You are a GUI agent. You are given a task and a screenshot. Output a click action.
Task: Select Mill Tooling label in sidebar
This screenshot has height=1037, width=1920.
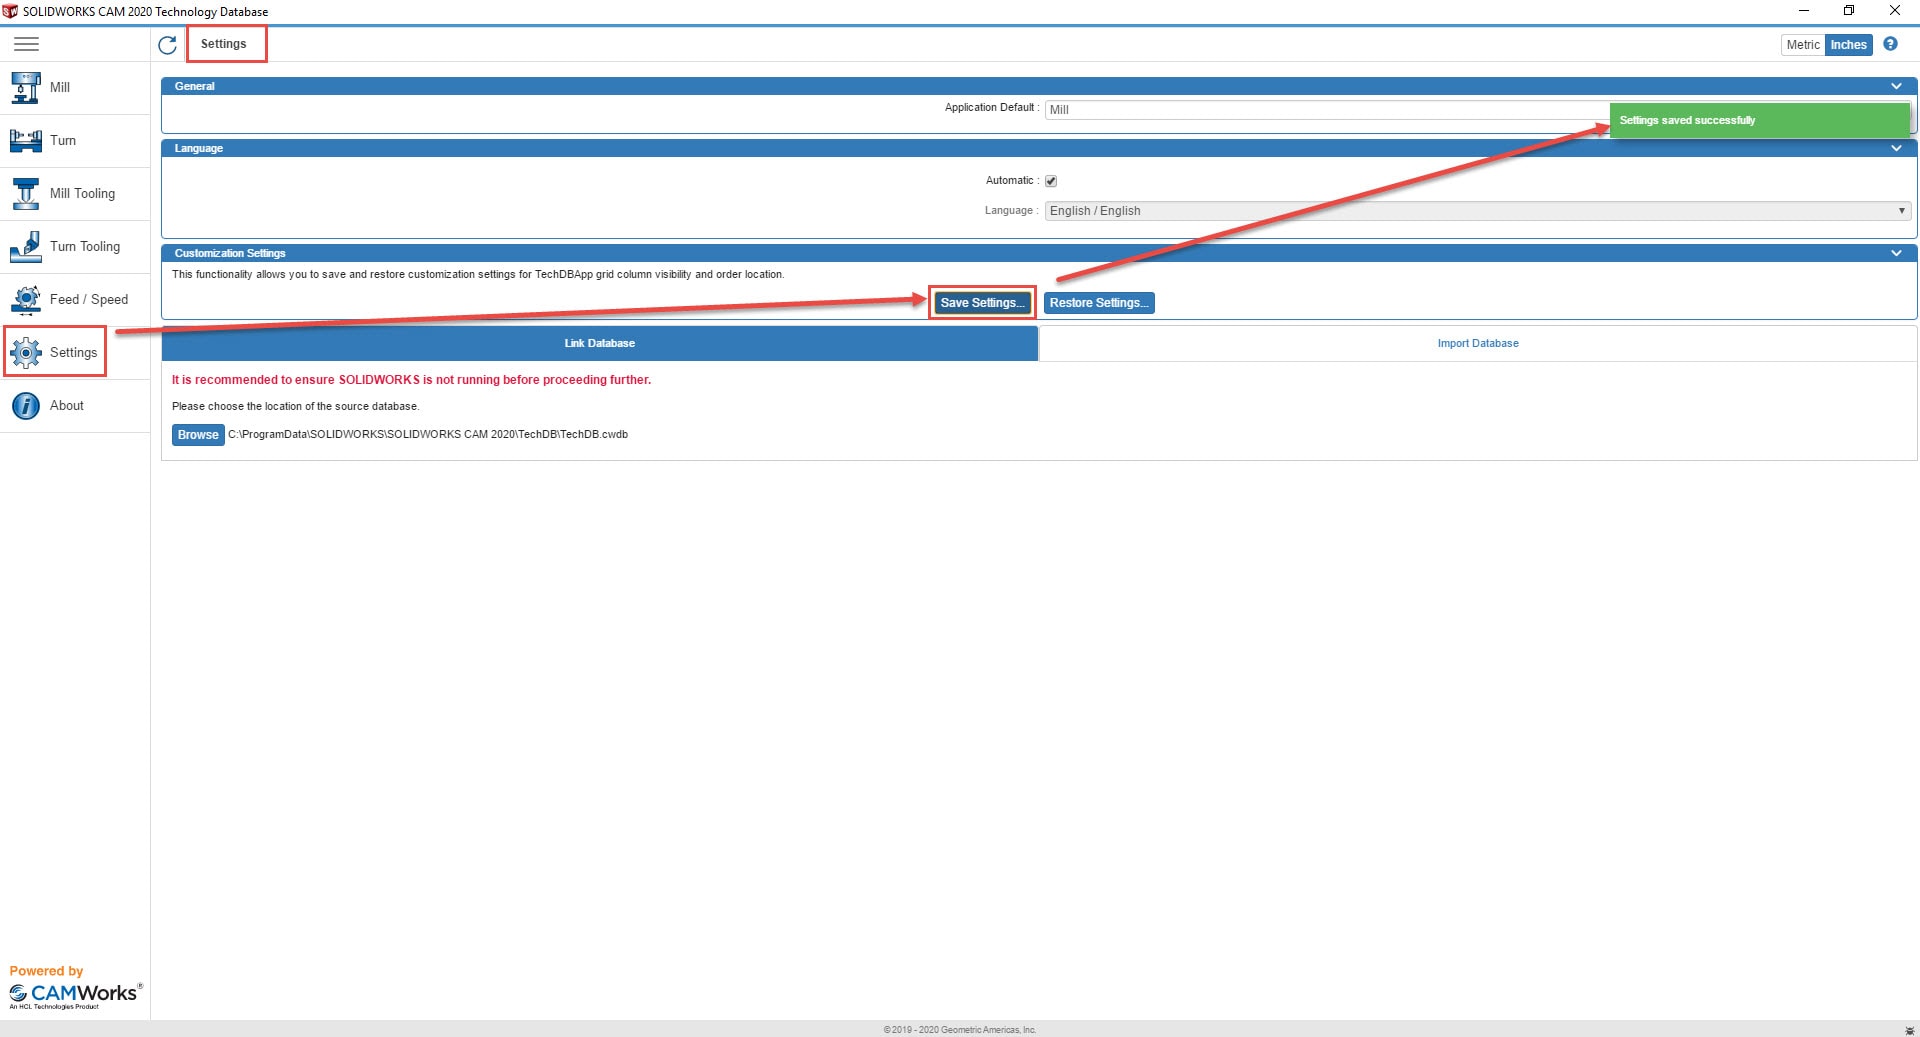[x=82, y=194]
